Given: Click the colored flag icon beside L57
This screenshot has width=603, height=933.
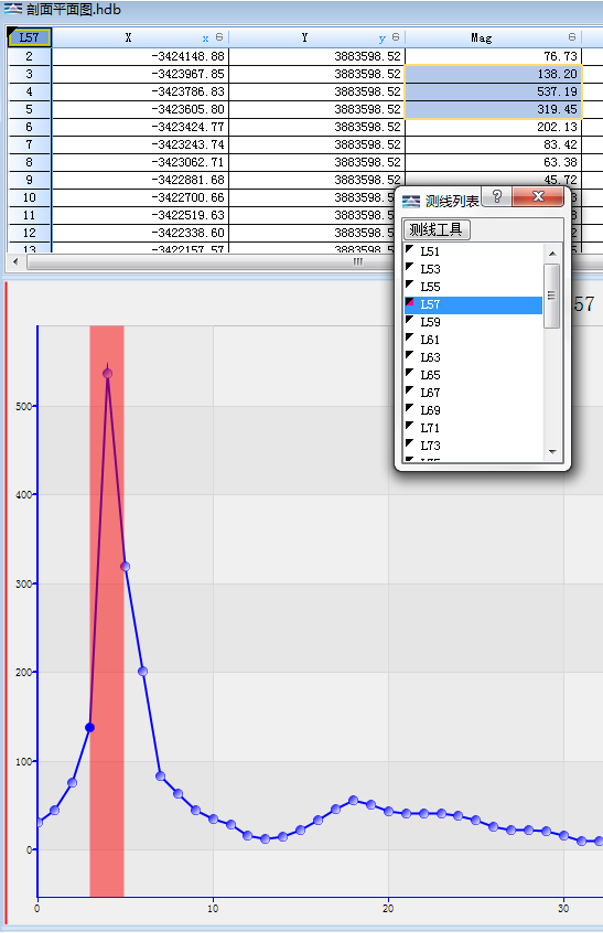Looking at the screenshot, I should point(410,302).
